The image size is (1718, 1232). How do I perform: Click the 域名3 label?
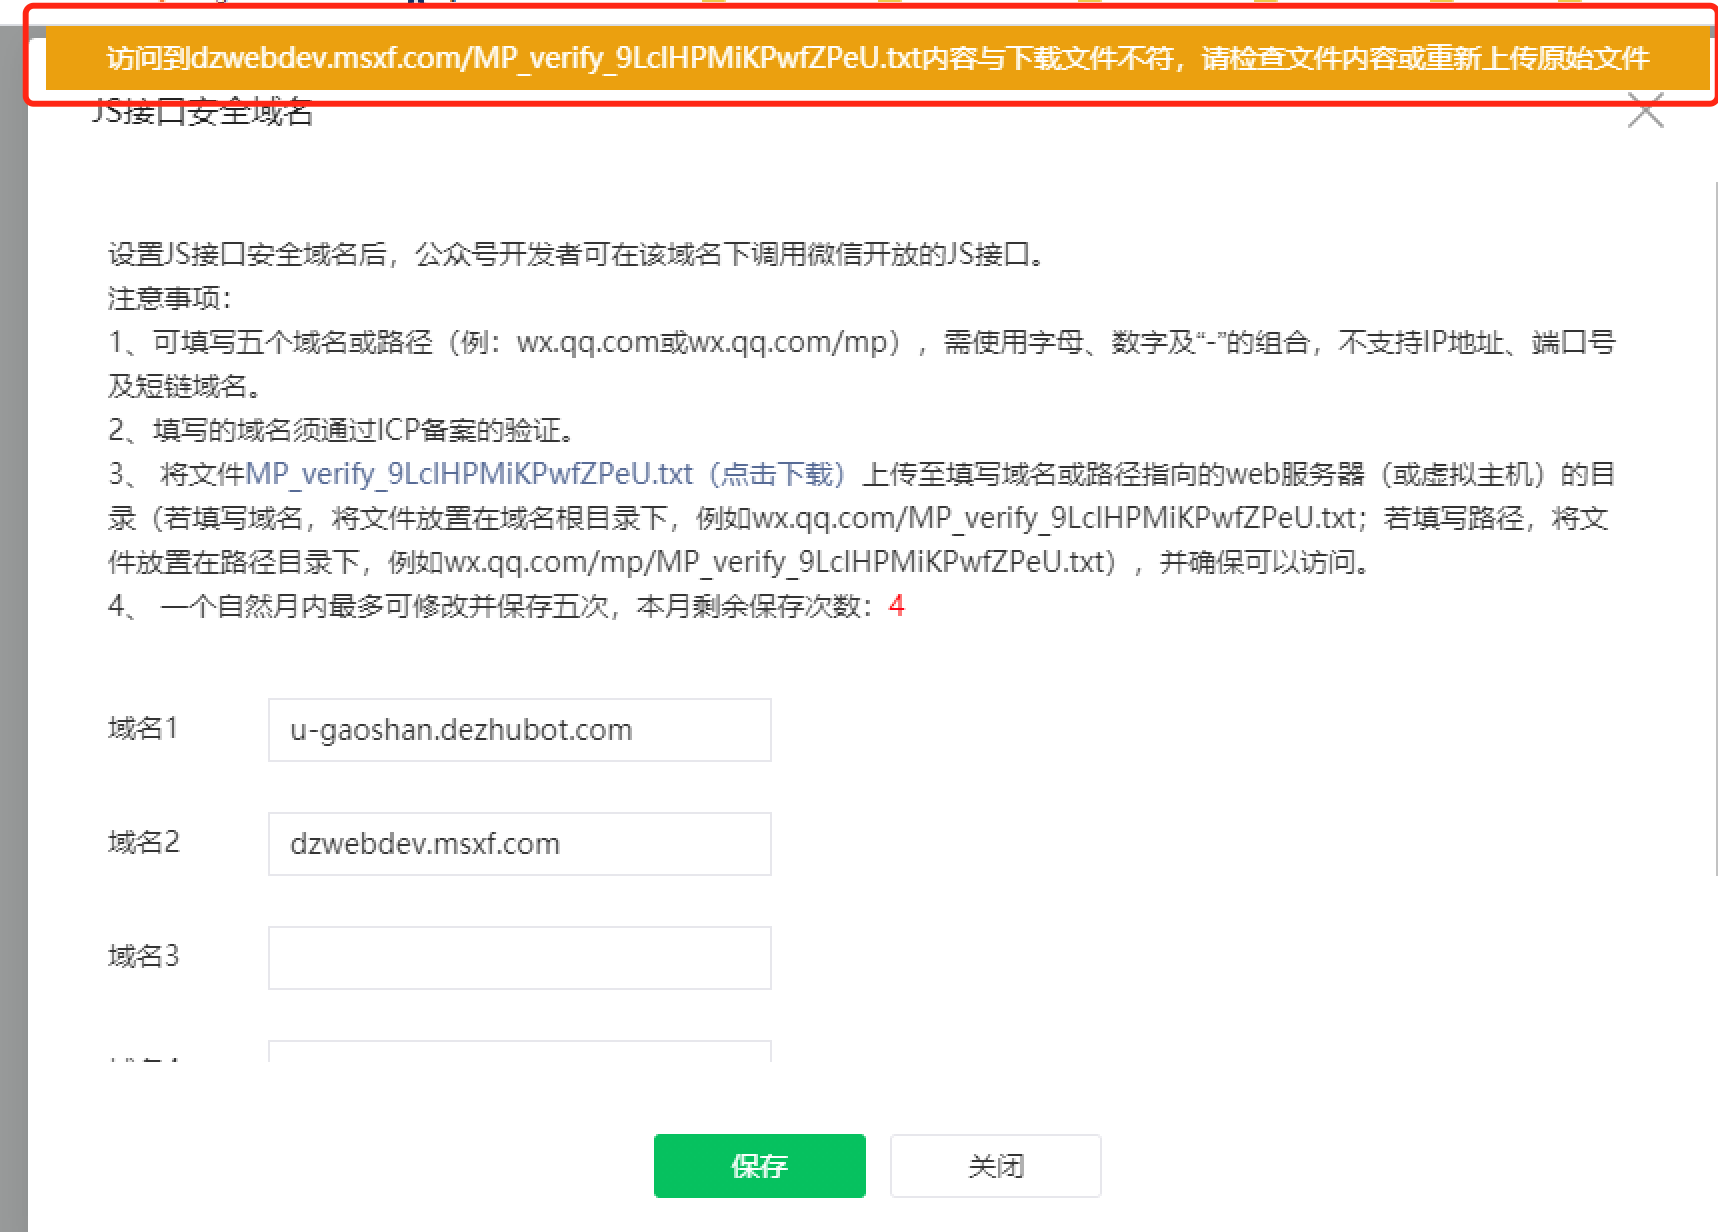pos(143,957)
